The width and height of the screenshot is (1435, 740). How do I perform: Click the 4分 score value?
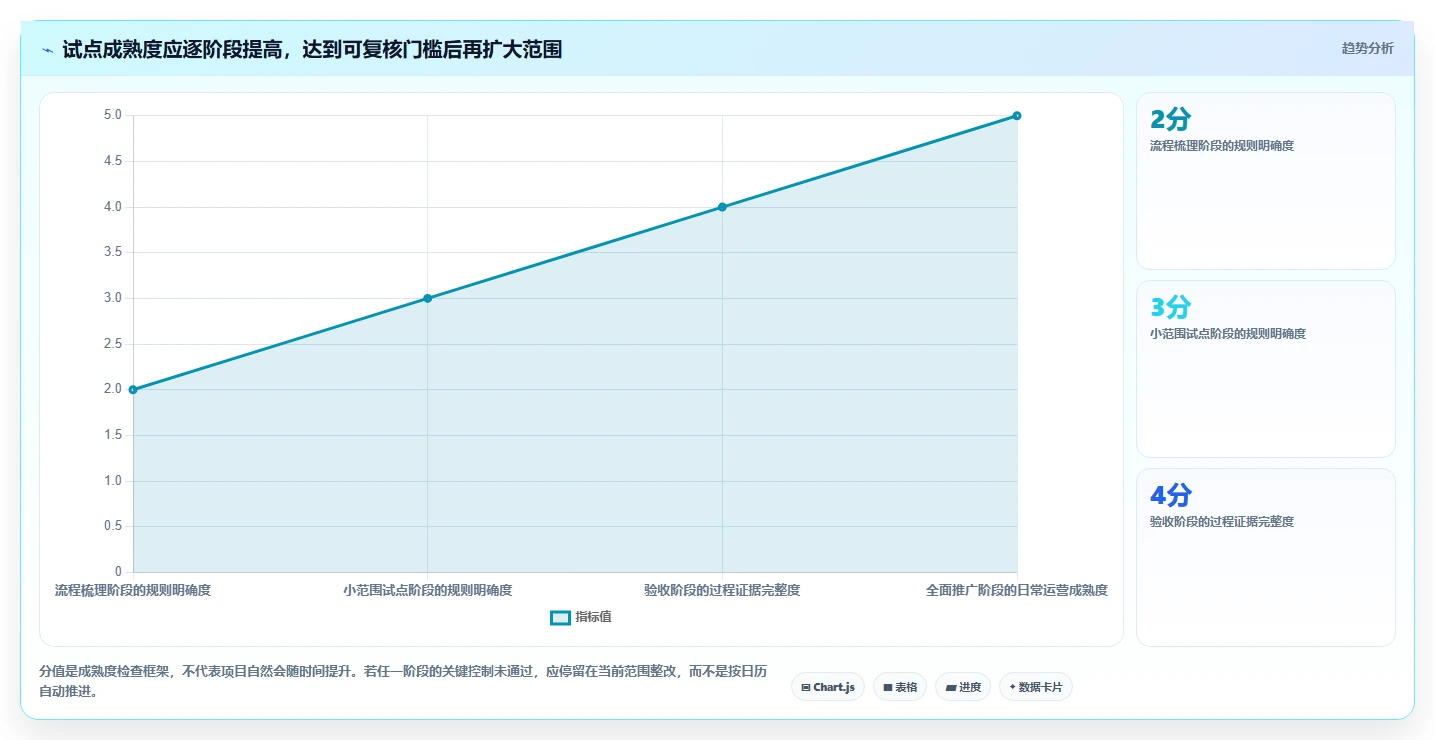click(x=1171, y=495)
